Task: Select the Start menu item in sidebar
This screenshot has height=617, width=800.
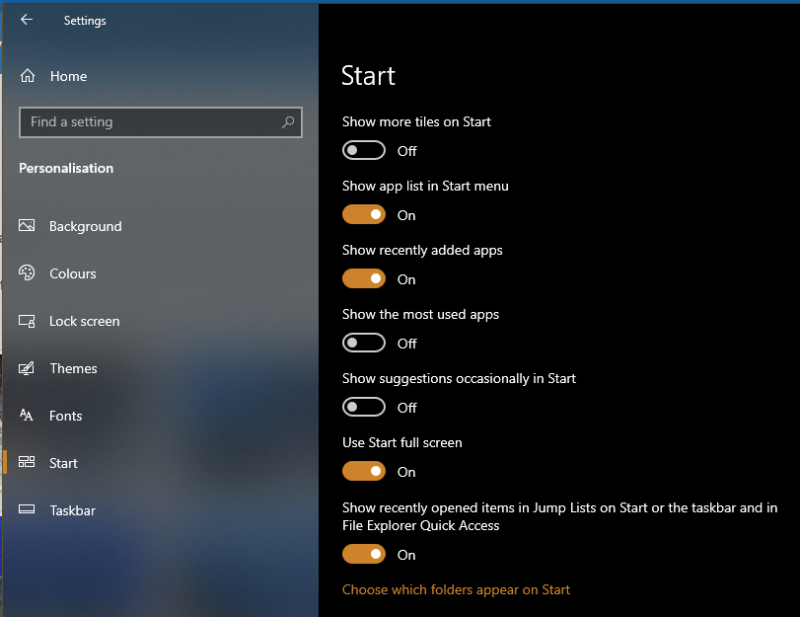Action: point(63,463)
